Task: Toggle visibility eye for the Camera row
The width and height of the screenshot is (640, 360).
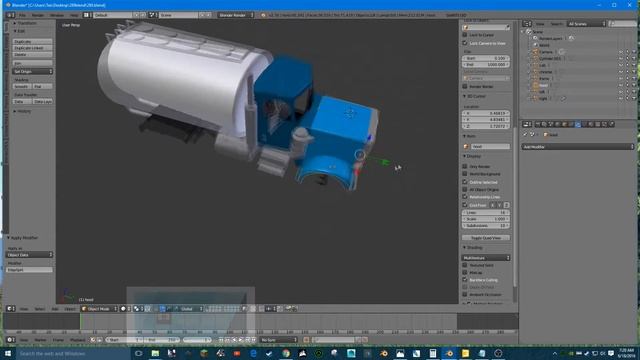Action: pyautogui.click(x=621, y=52)
